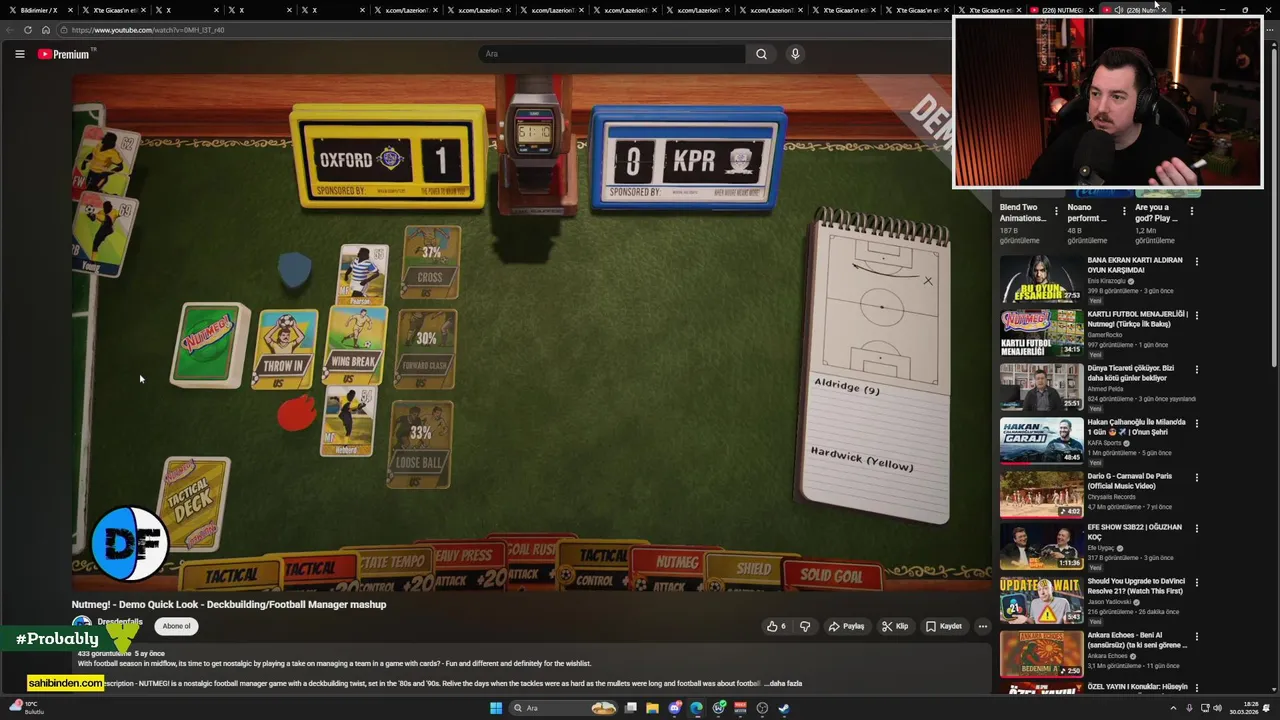Viewport: 1280px width, 720px height.
Task: Open the volume icon in the system tray
Action: (1217, 708)
